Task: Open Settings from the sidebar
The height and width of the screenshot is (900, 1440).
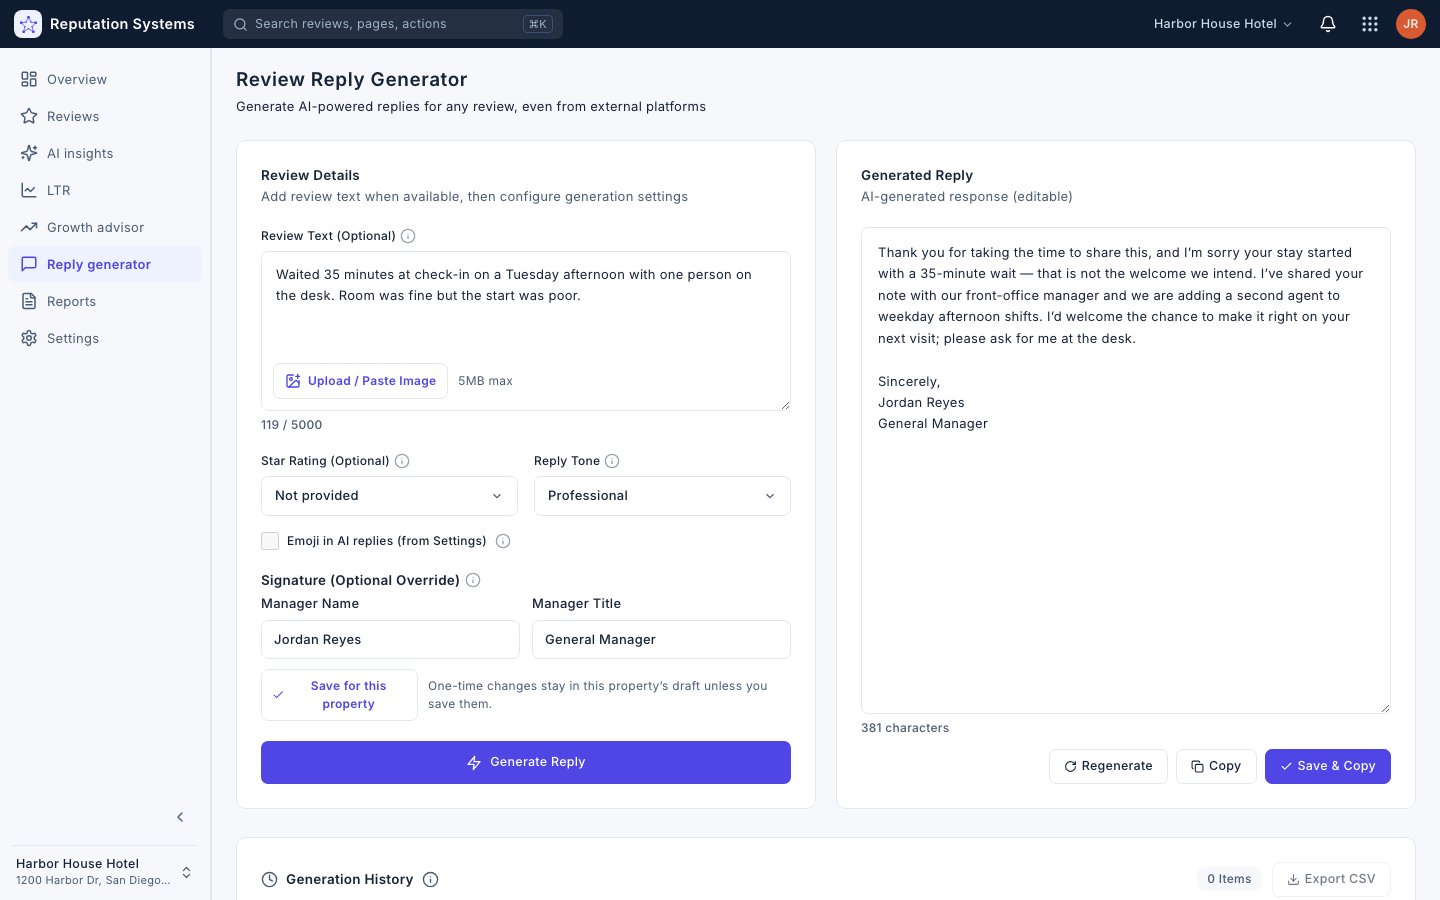Action: click(105, 338)
